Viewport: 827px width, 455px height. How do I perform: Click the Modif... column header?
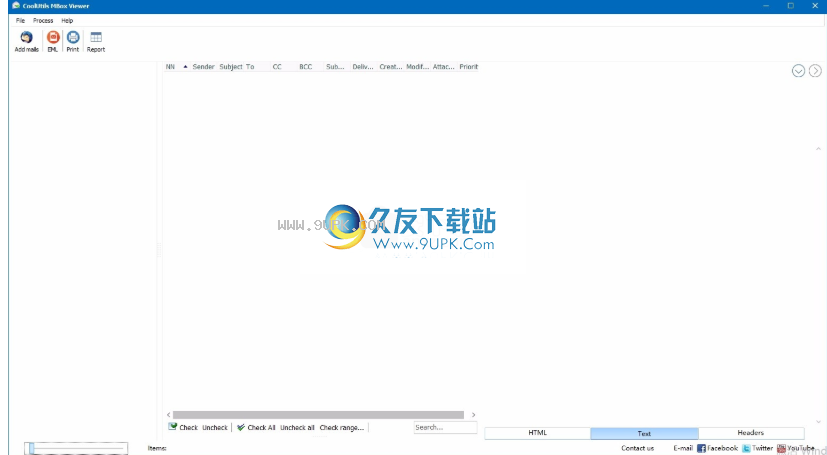[x=418, y=67]
